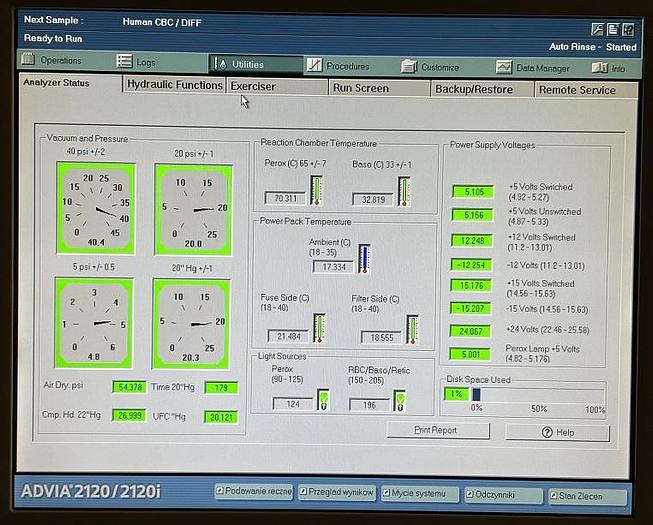Open the Run Screen tab
This screenshot has height=525, width=653.
(360, 88)
